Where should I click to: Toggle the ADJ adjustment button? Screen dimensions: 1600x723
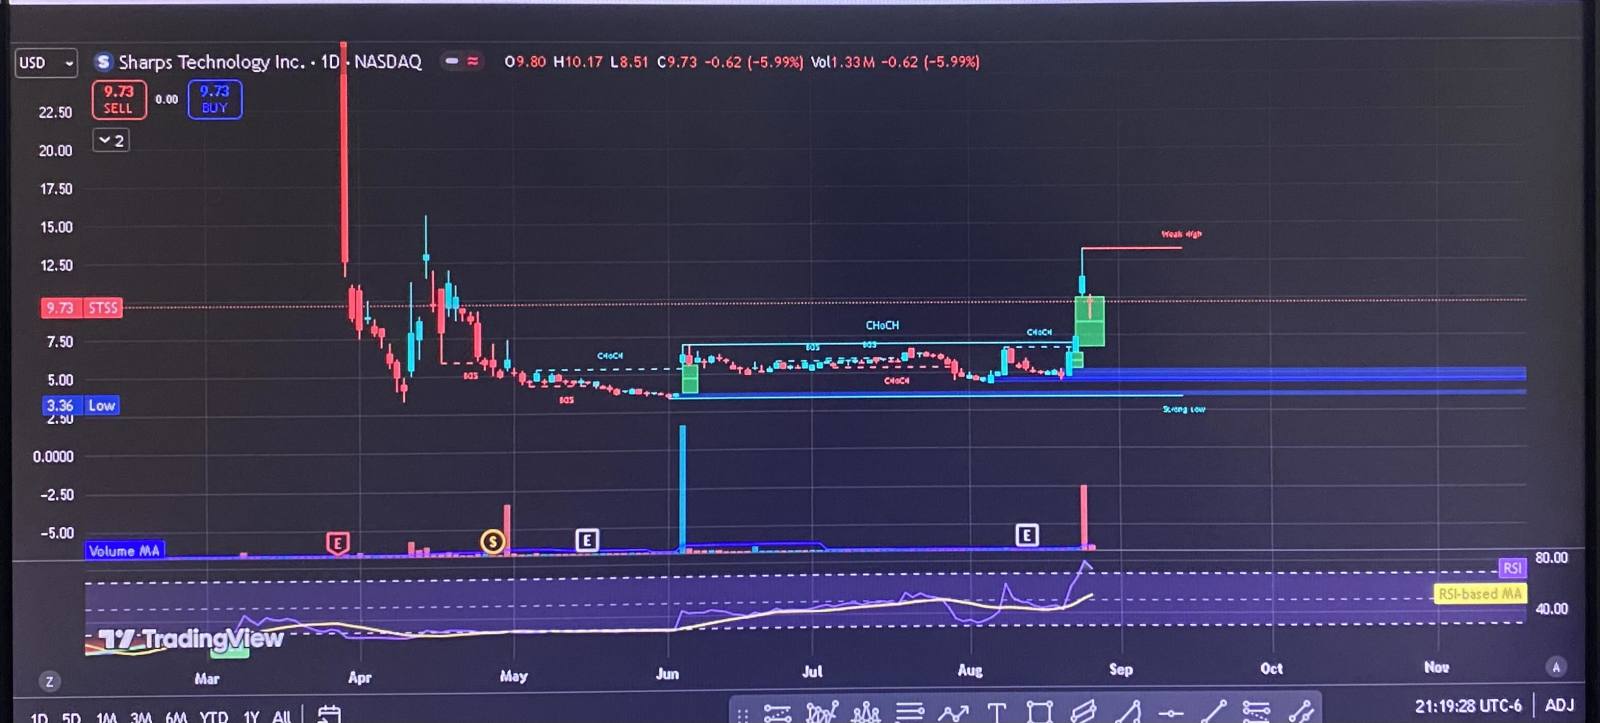1560,706
